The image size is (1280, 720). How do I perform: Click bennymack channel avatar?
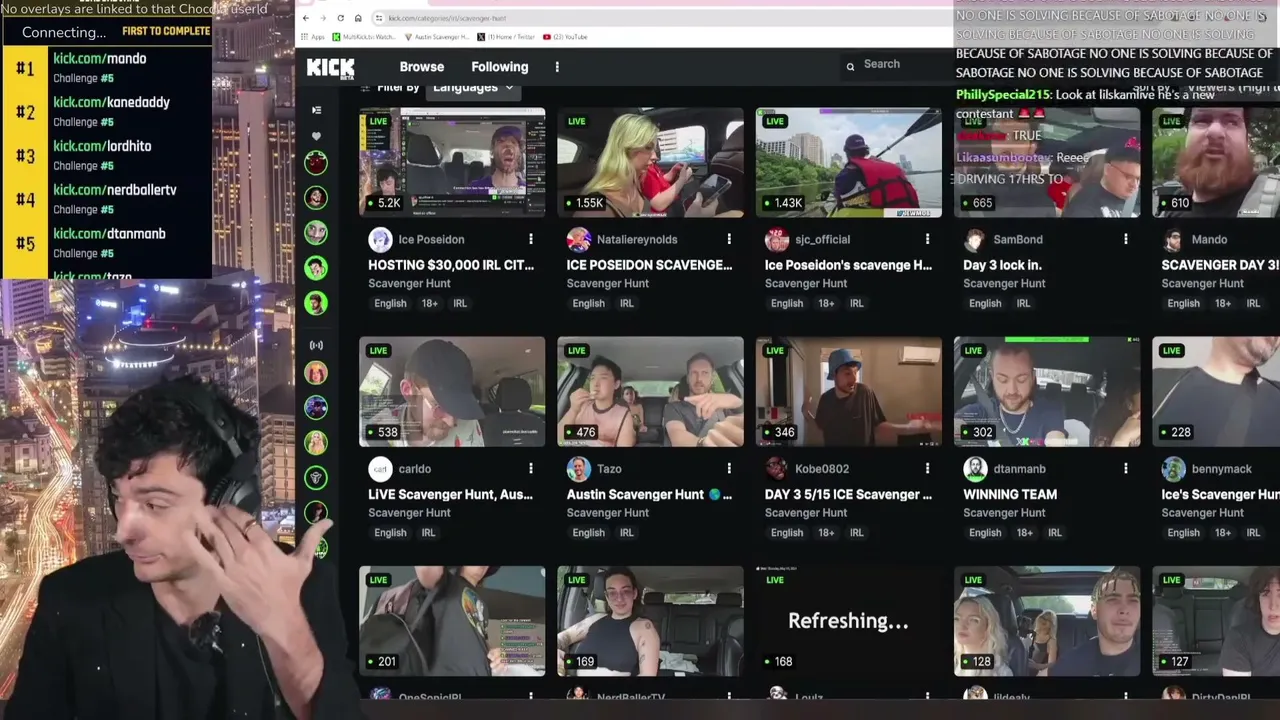[1173, 468]
